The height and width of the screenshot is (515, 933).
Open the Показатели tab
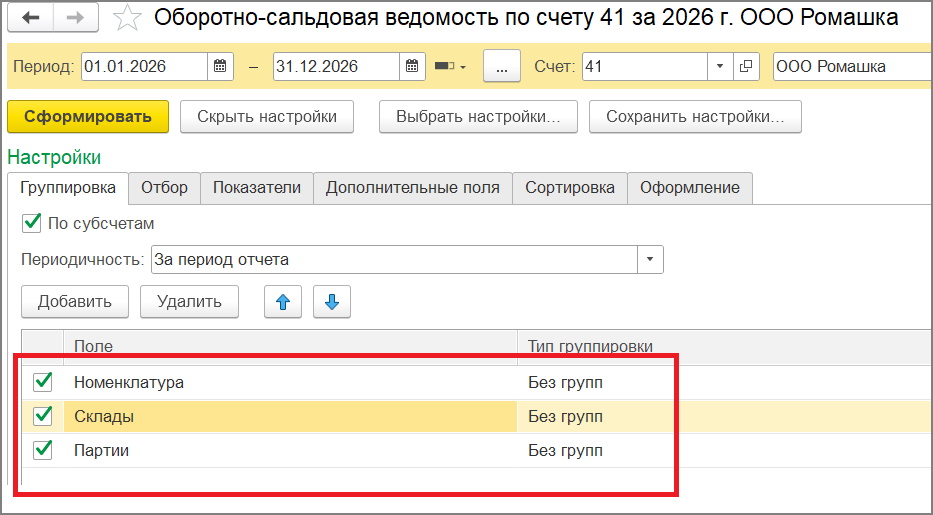[x=257, y=188]
